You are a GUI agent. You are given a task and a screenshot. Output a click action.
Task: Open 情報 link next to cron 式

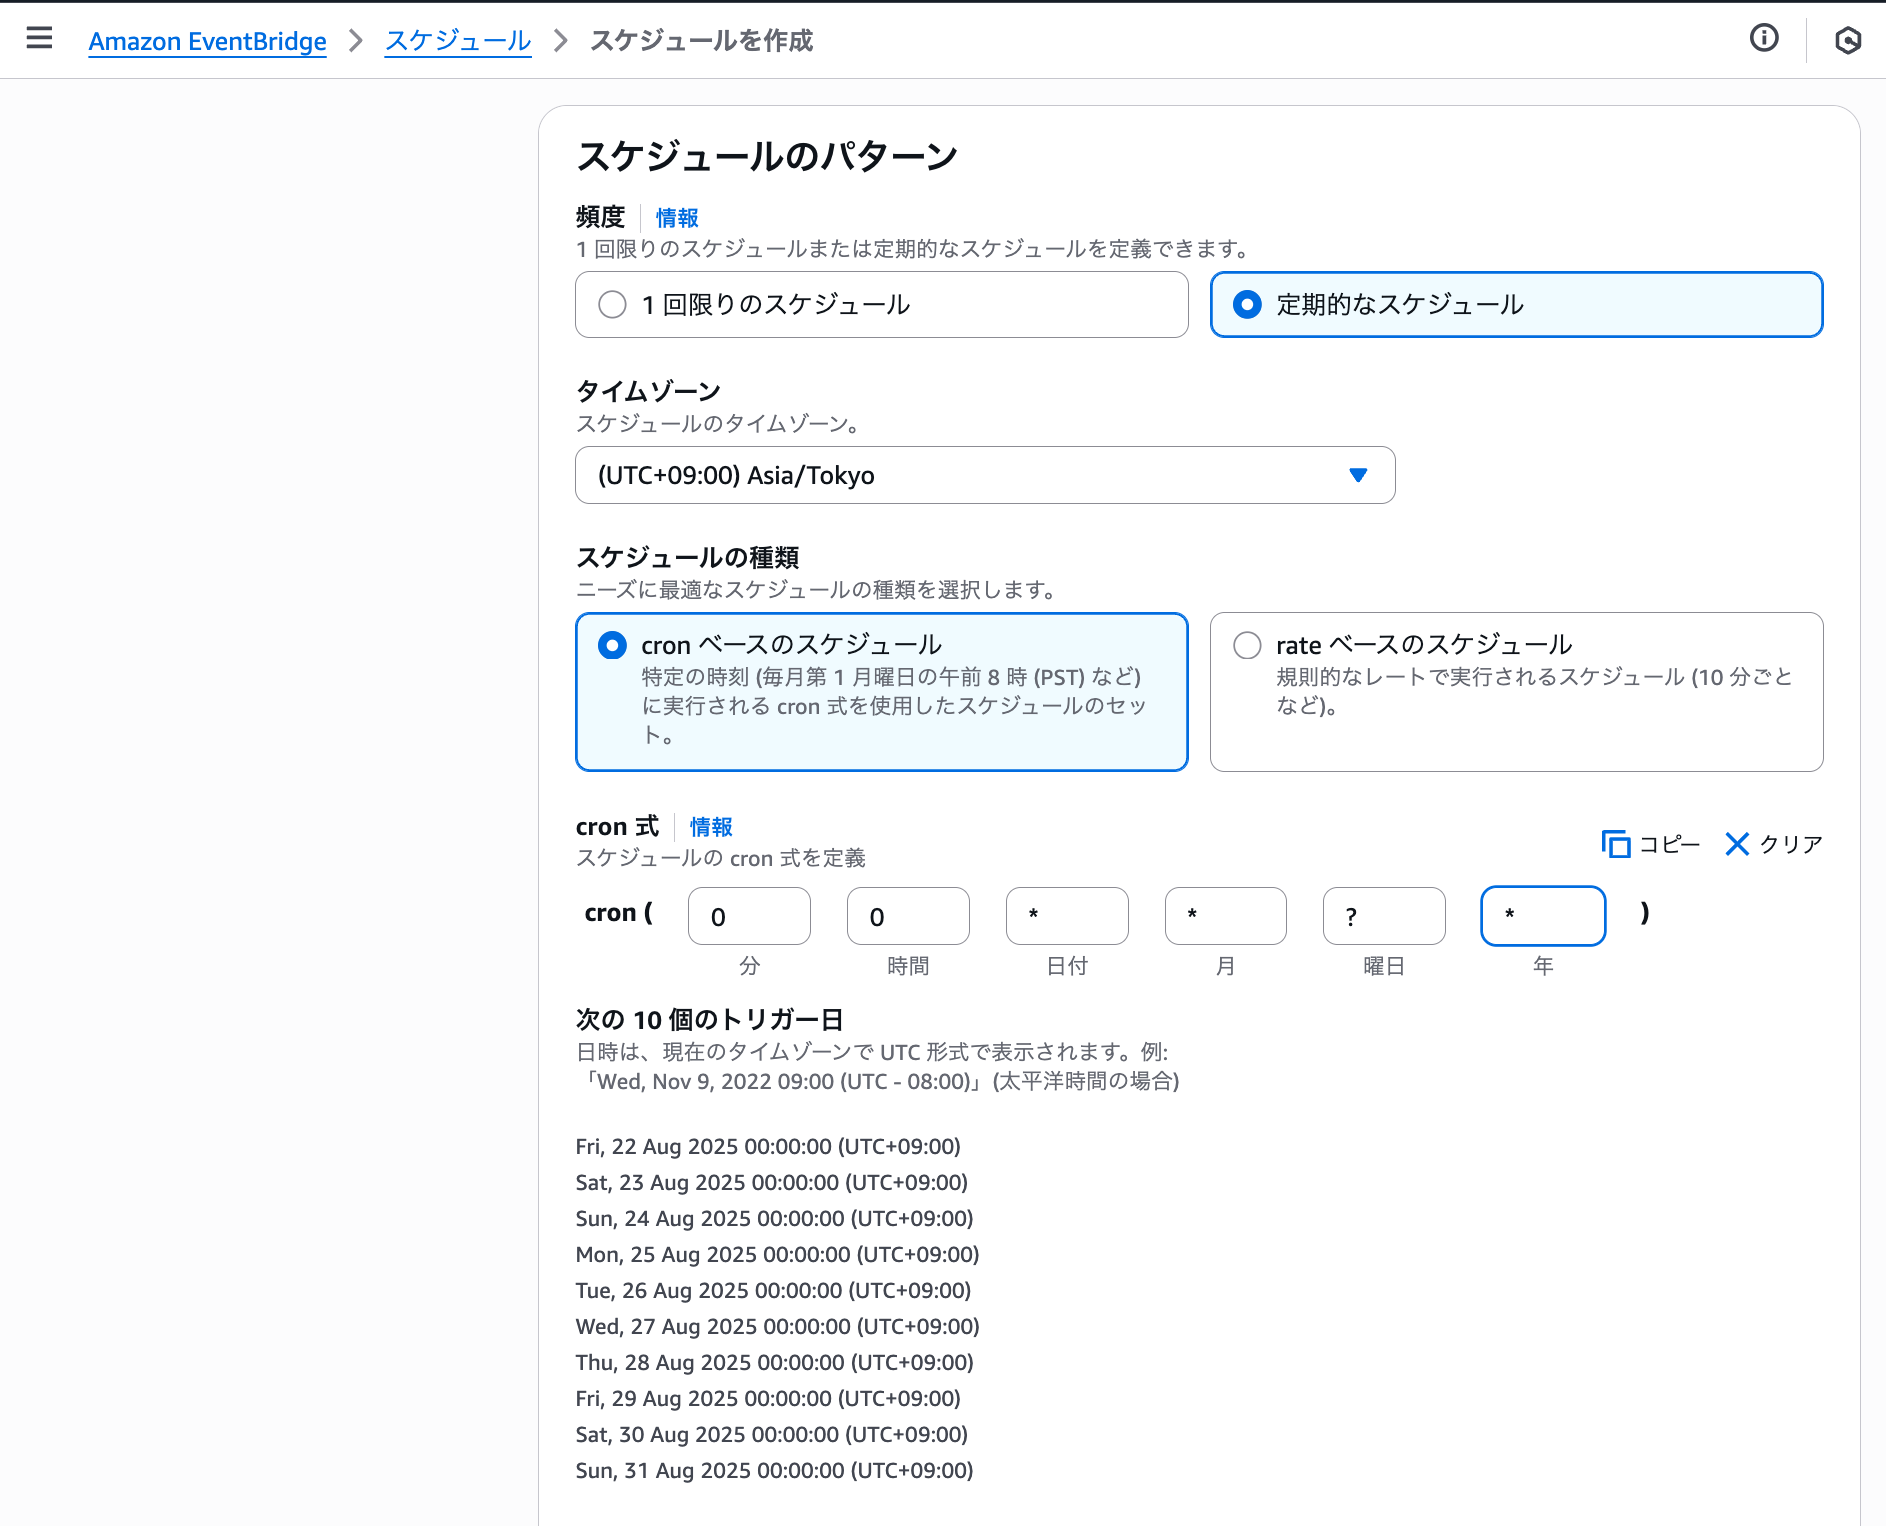(711, 827)
